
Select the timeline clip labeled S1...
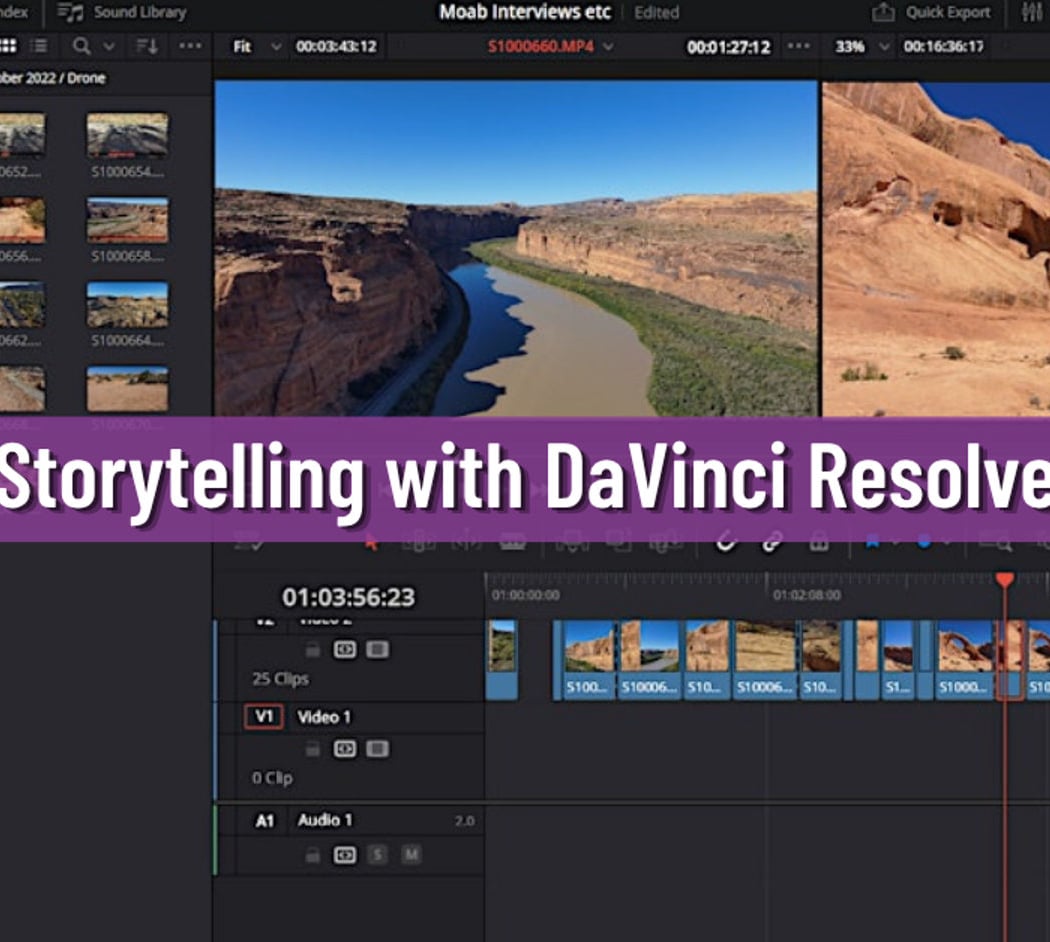click(897, 660)
